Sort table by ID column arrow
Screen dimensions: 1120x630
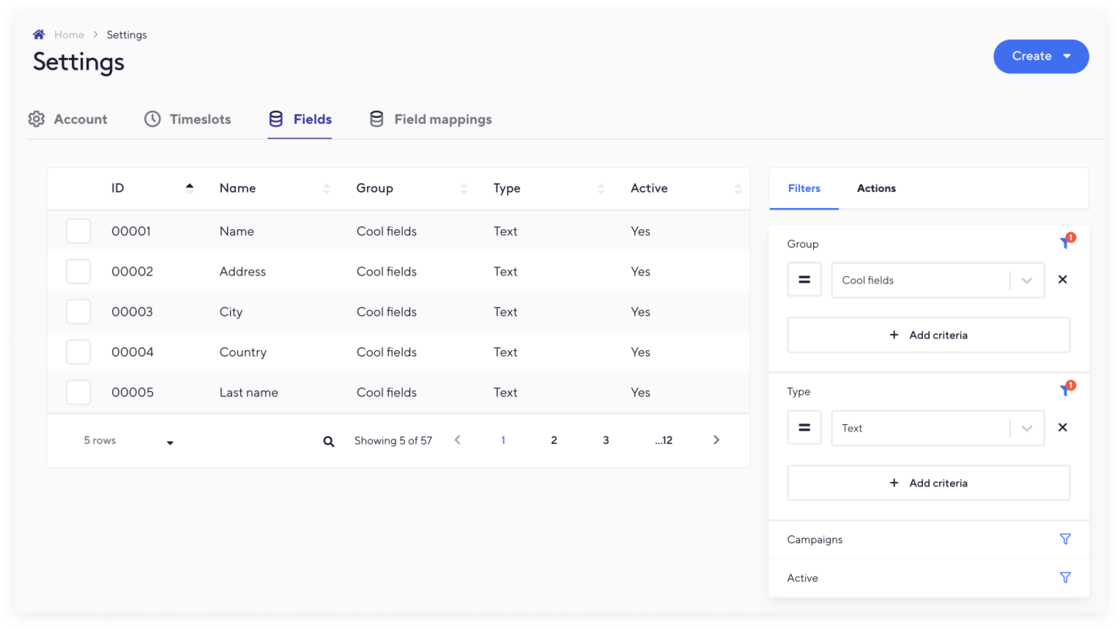pos(189,188)
